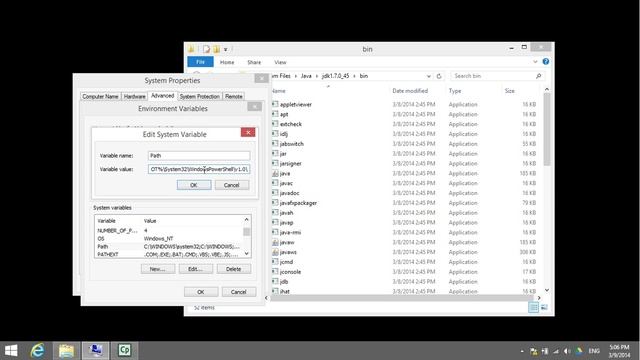
Task: Click the Explorer help question-mark icon
Action: pos(546,62)
